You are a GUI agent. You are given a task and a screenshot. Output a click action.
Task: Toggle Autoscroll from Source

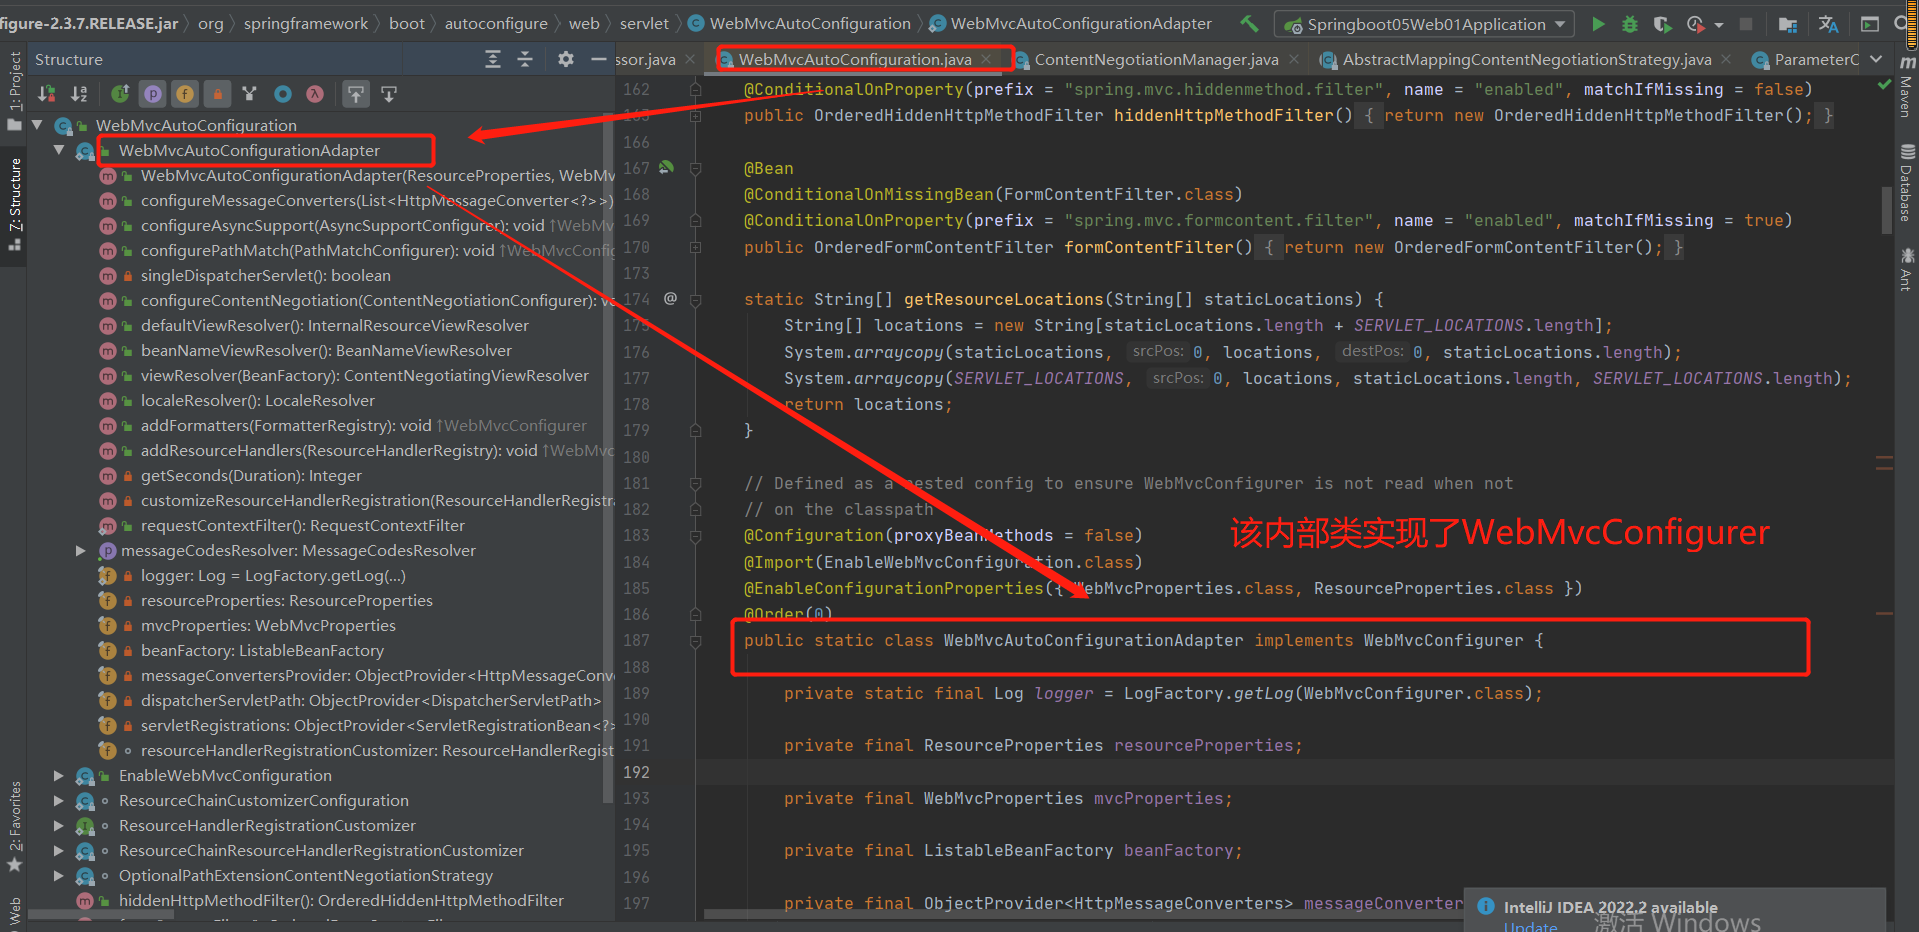(389, 94)
